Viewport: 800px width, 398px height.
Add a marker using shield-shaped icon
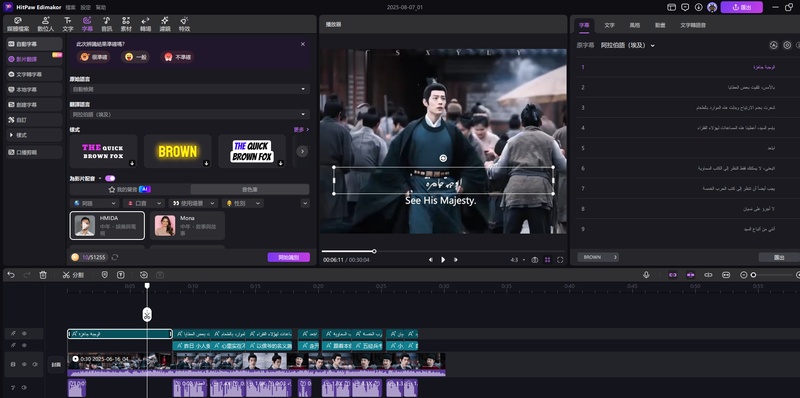[x=105, y=275]
